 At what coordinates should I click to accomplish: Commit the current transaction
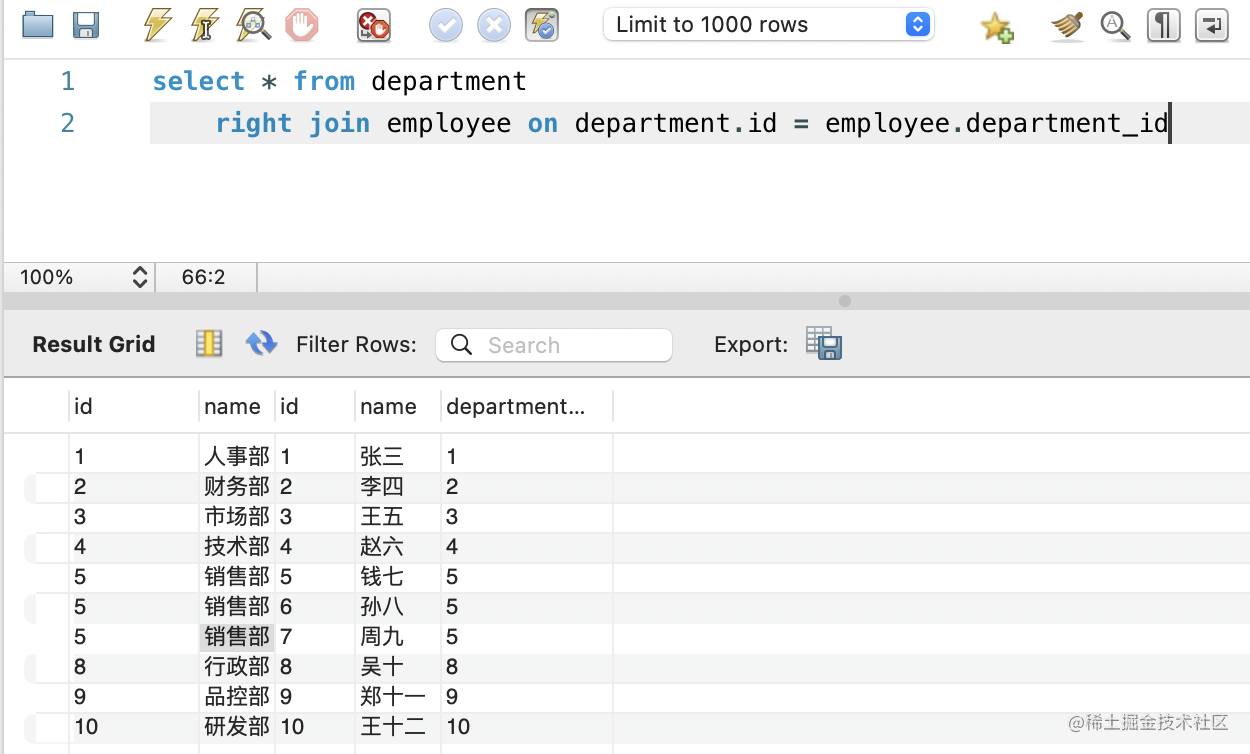coord(446,25)
